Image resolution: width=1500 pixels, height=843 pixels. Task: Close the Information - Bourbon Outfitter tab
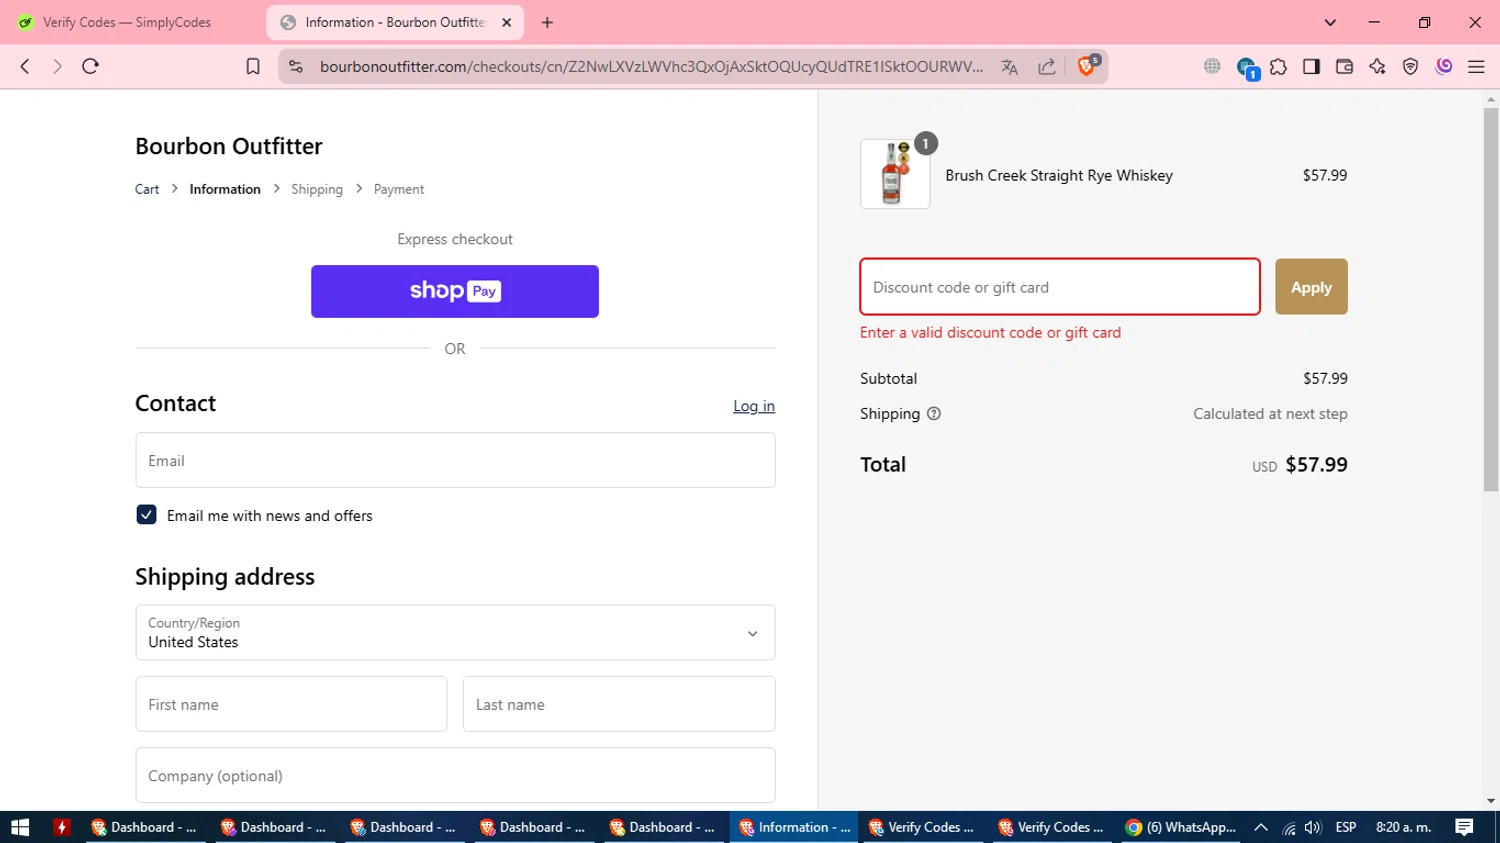[506, 22]
